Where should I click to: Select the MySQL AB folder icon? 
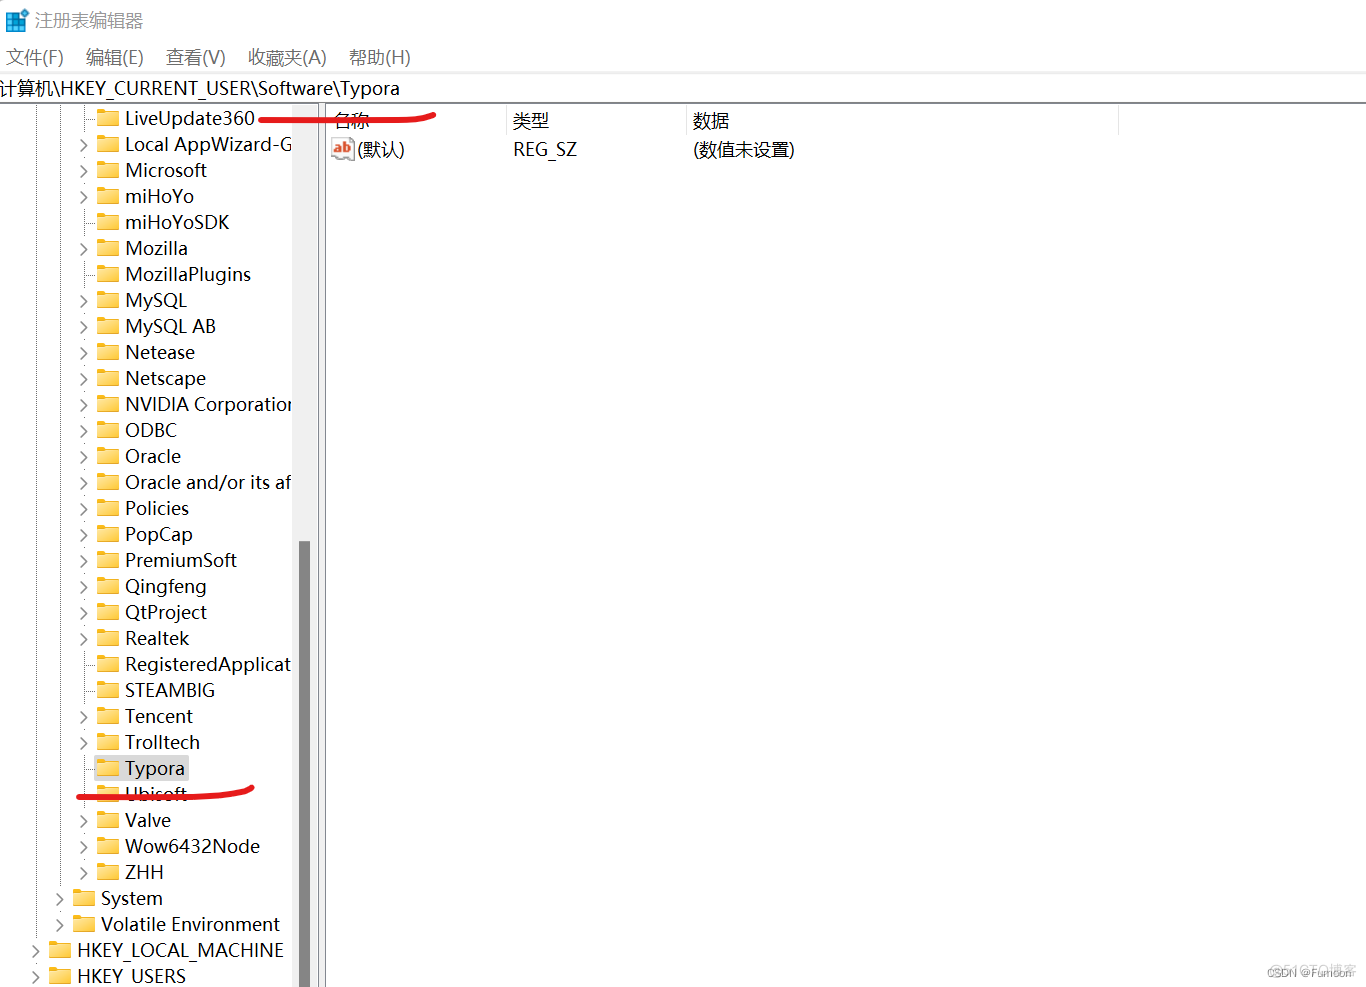(108, 326)
